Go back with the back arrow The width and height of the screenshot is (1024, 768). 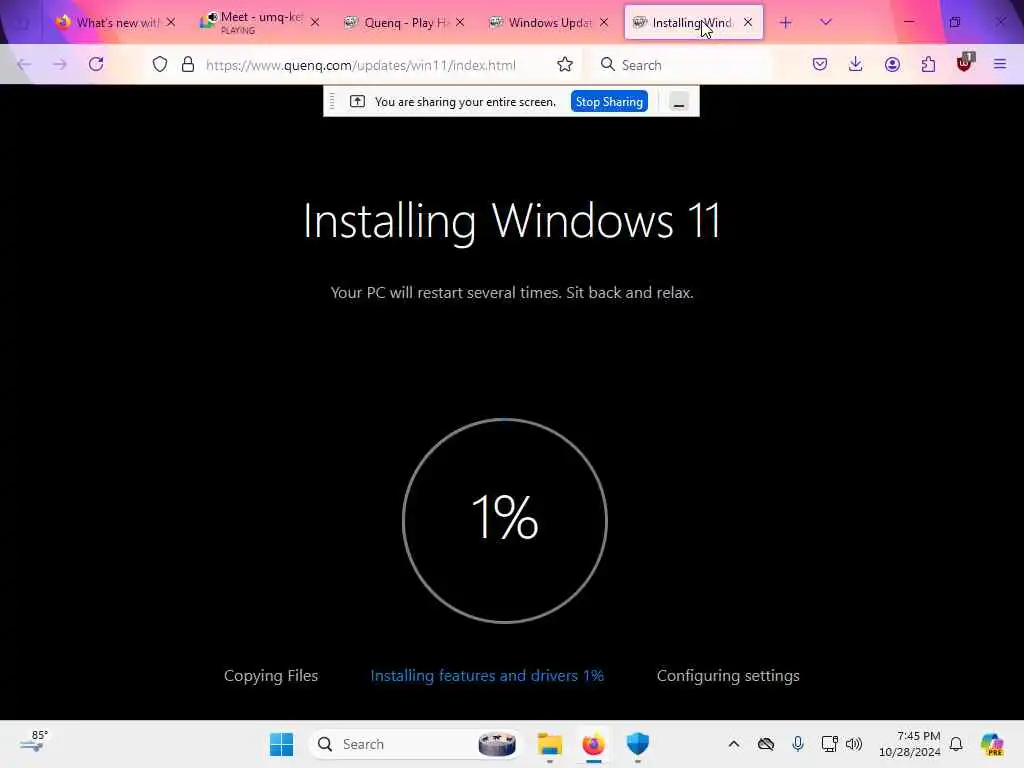pos(24,64)
